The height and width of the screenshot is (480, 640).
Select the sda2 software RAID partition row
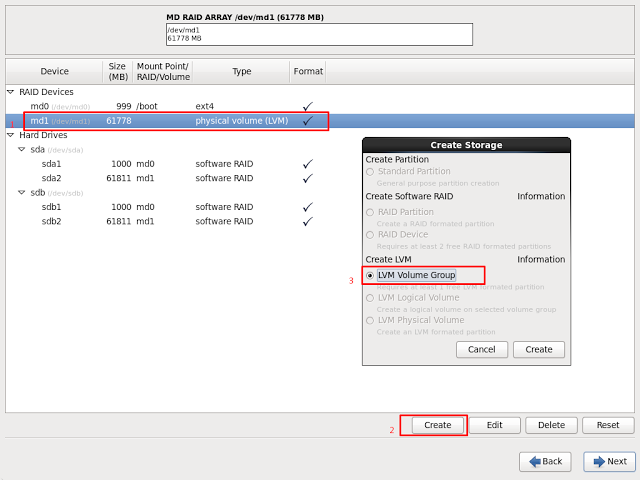150,178
